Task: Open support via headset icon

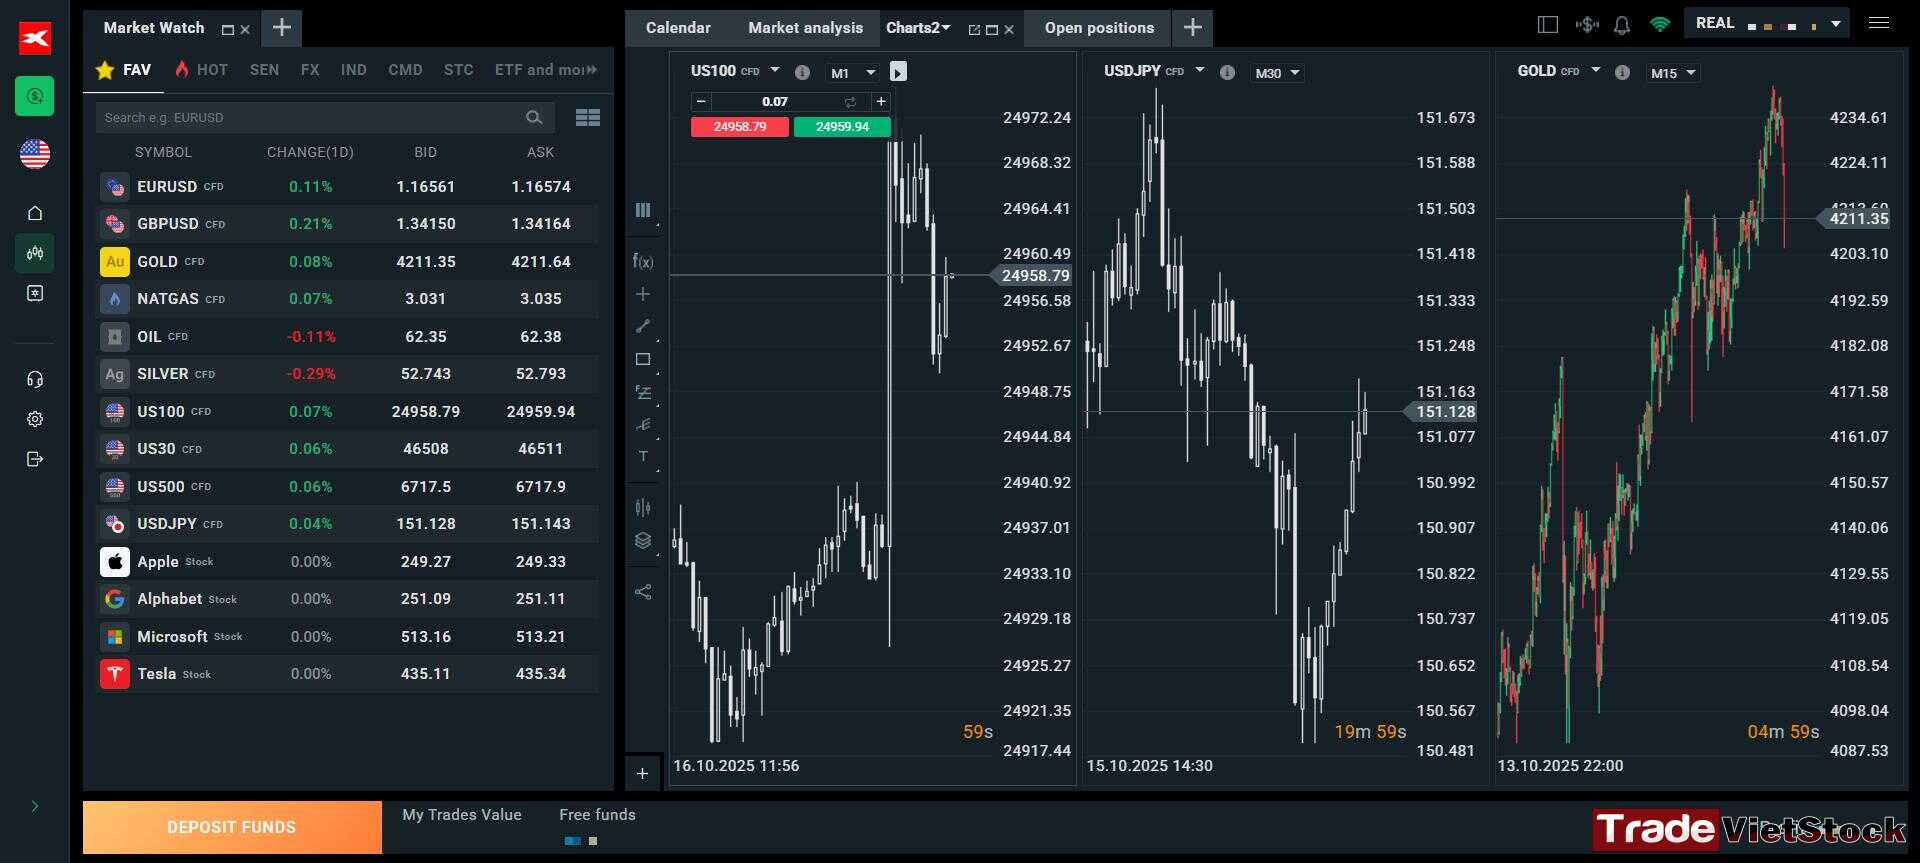Action: click(35, 379)
